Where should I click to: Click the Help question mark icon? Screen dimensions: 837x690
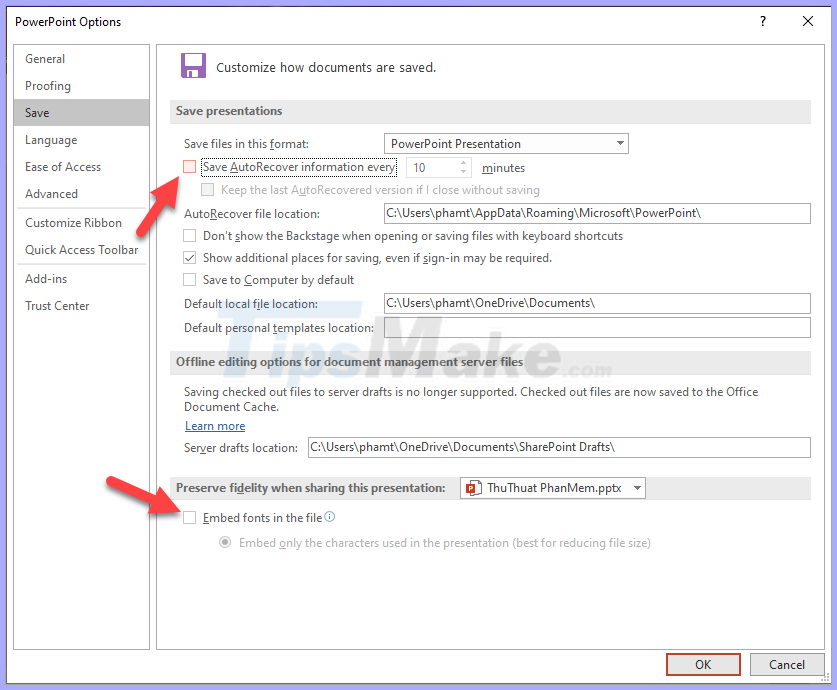(x=762, y=21)
